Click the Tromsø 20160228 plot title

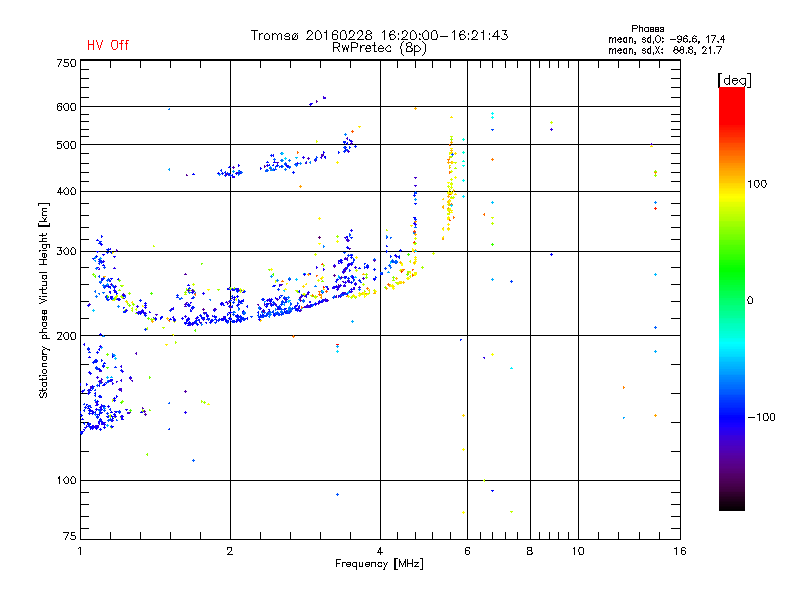tap(379, 35)
